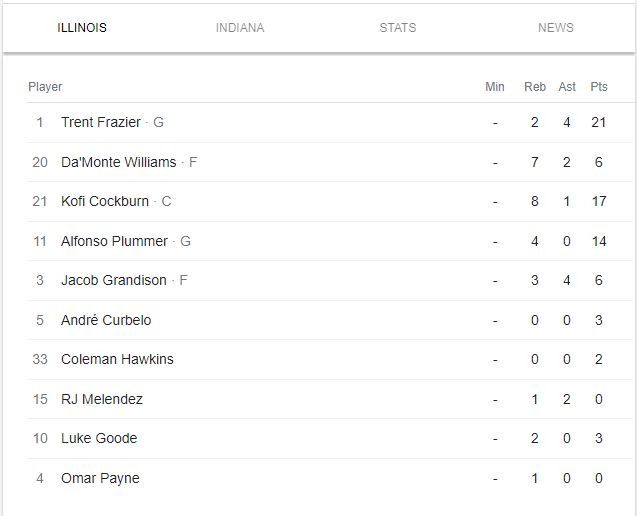Click the Min column header

pyautogui.click(x=495, y=87)
